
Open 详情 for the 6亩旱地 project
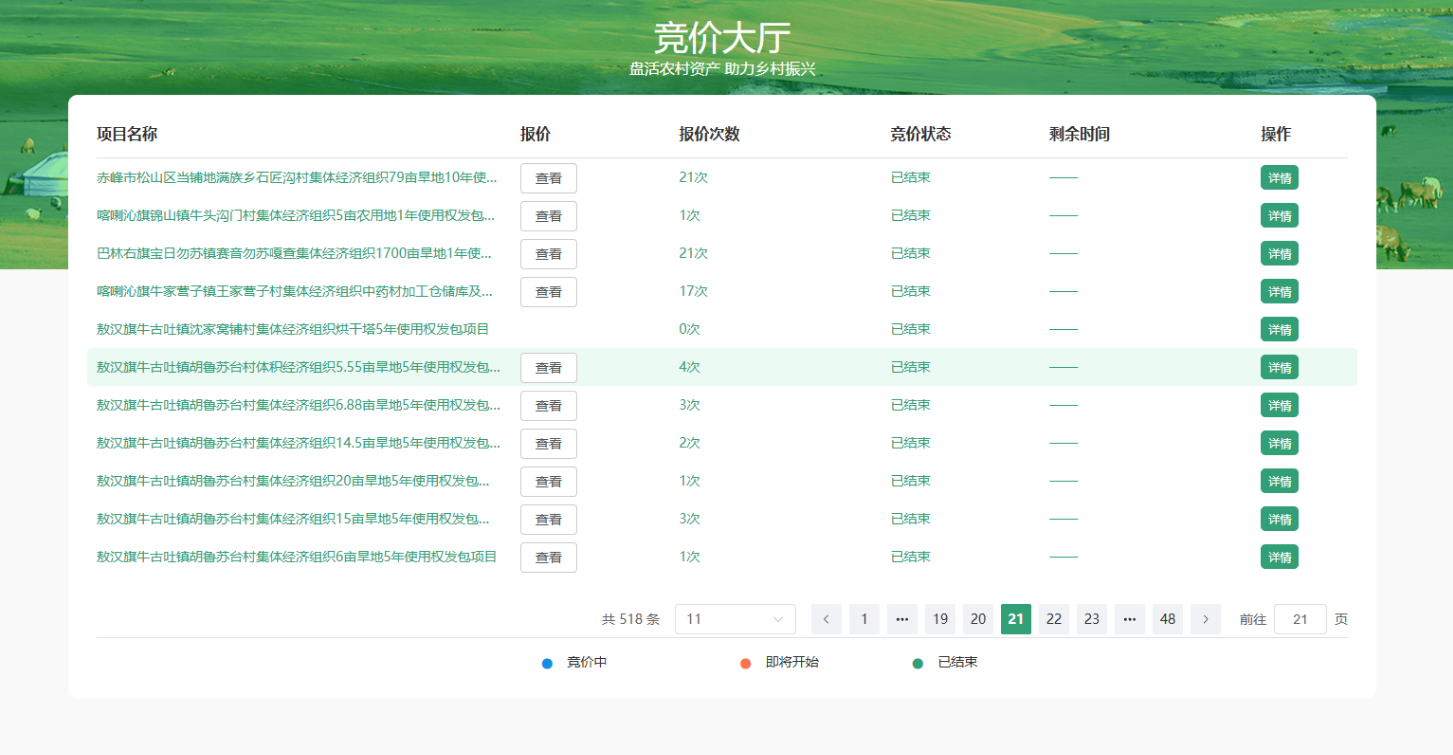click(x=1279, y=558)
